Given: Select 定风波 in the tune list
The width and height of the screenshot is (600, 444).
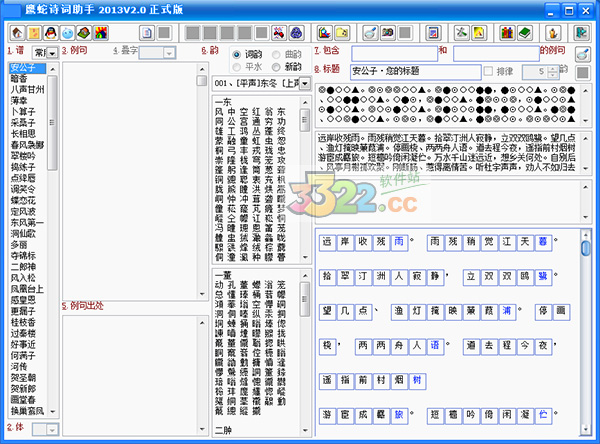Looking at the screenshot, I should pos(23,212).
